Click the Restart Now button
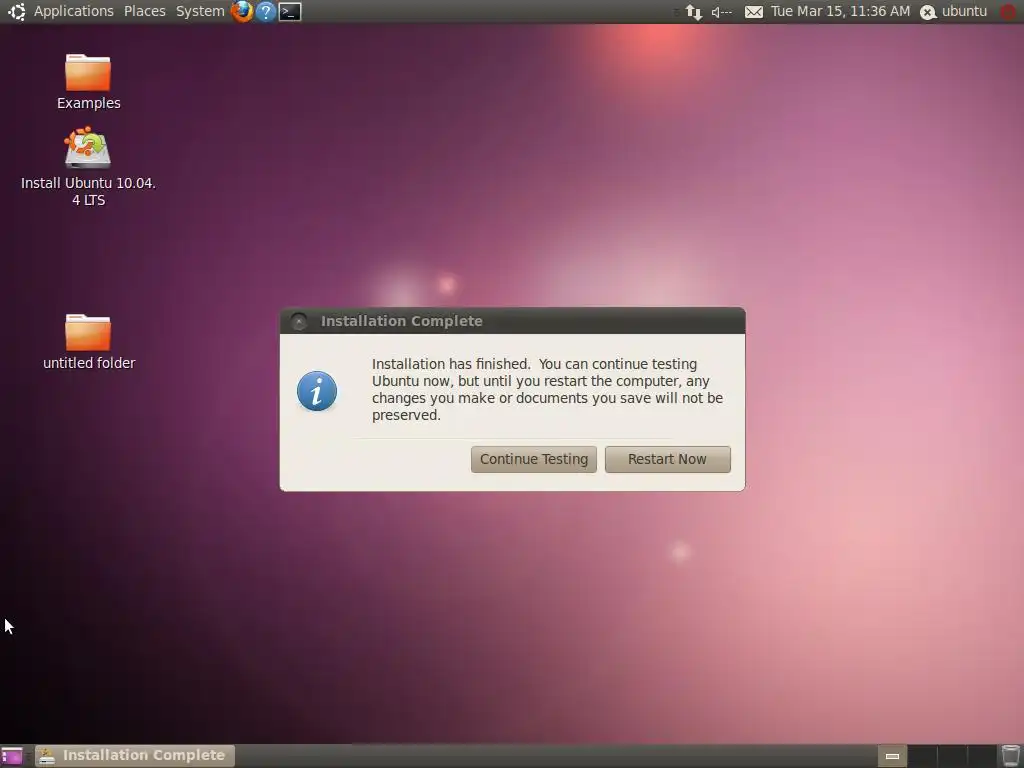 [667, 459]
